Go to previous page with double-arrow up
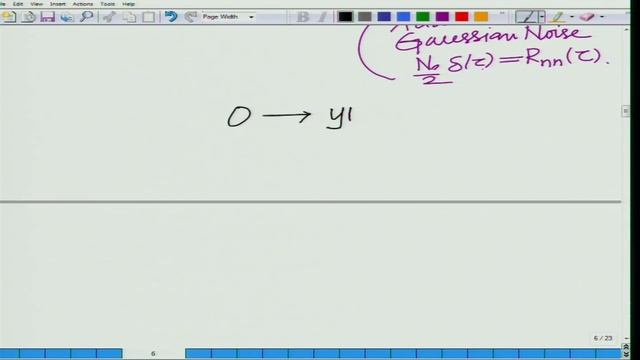The image size is (640, 360). [x=626, y=347]
